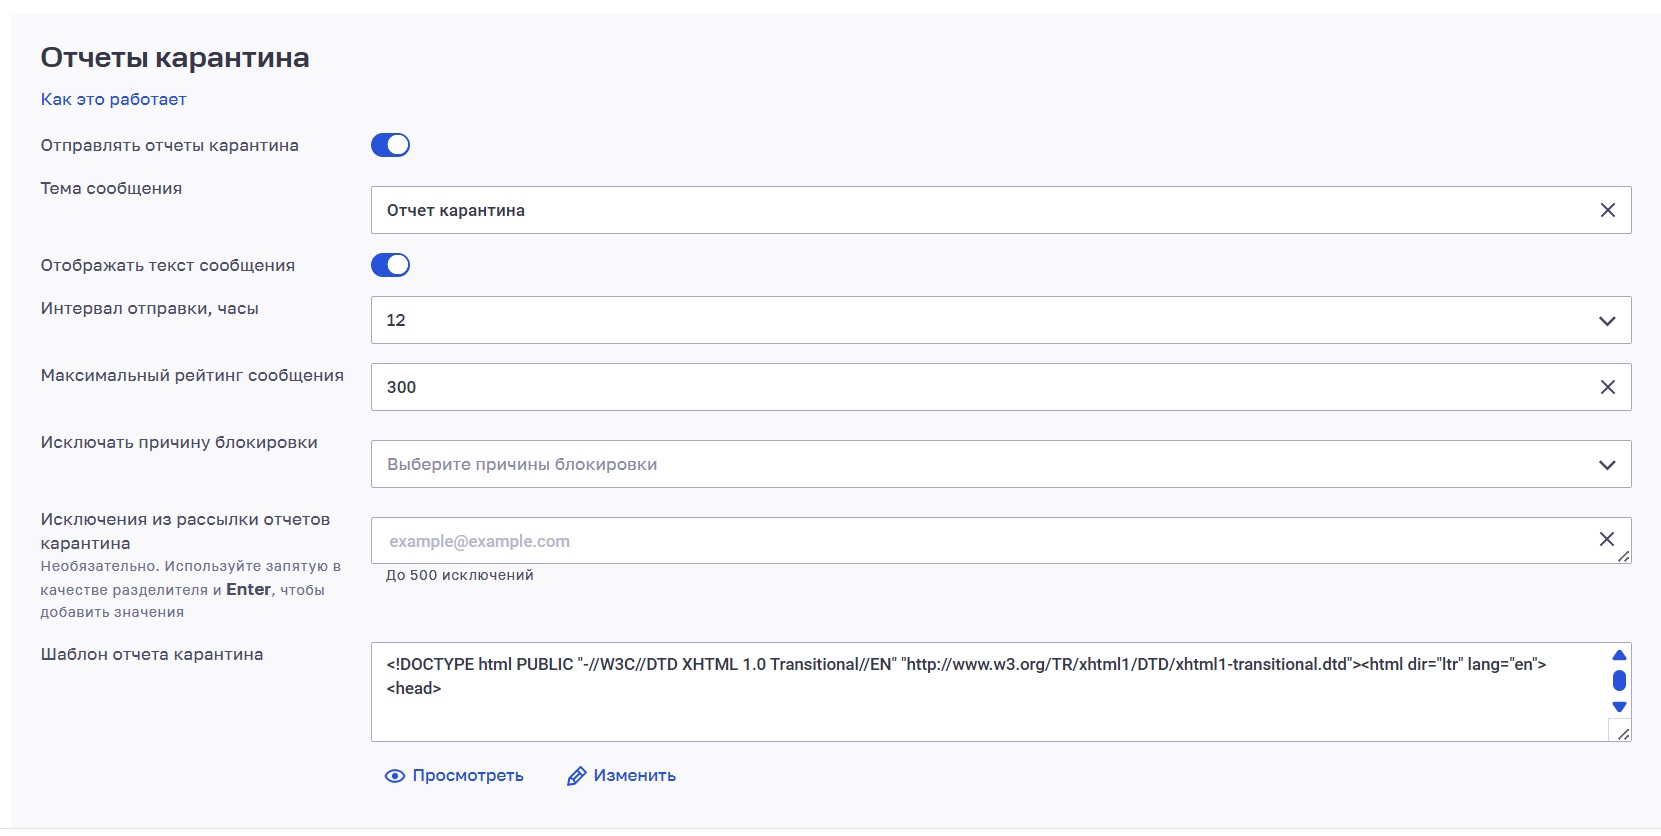The width and height of the screenshot is (1661, 836).
Task: Clear the maximum message rating value
Action: [x=1607, y=387]
